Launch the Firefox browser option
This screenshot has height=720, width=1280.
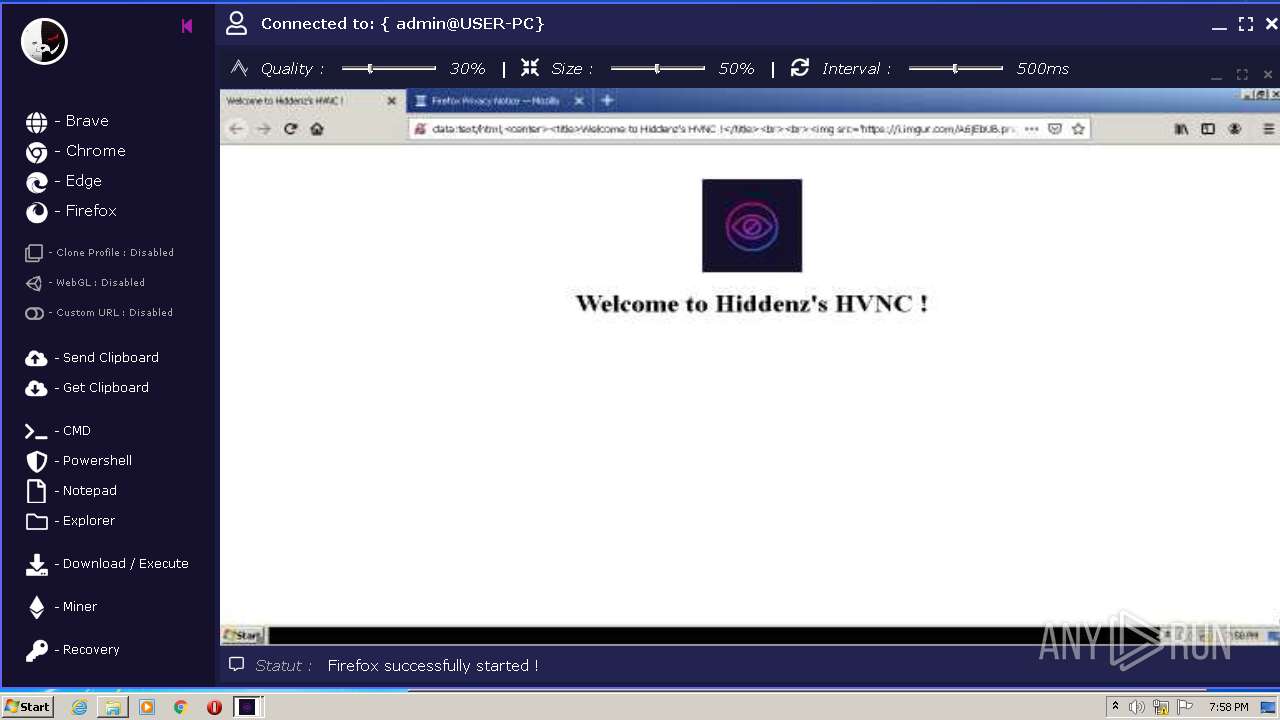[71, 211]
